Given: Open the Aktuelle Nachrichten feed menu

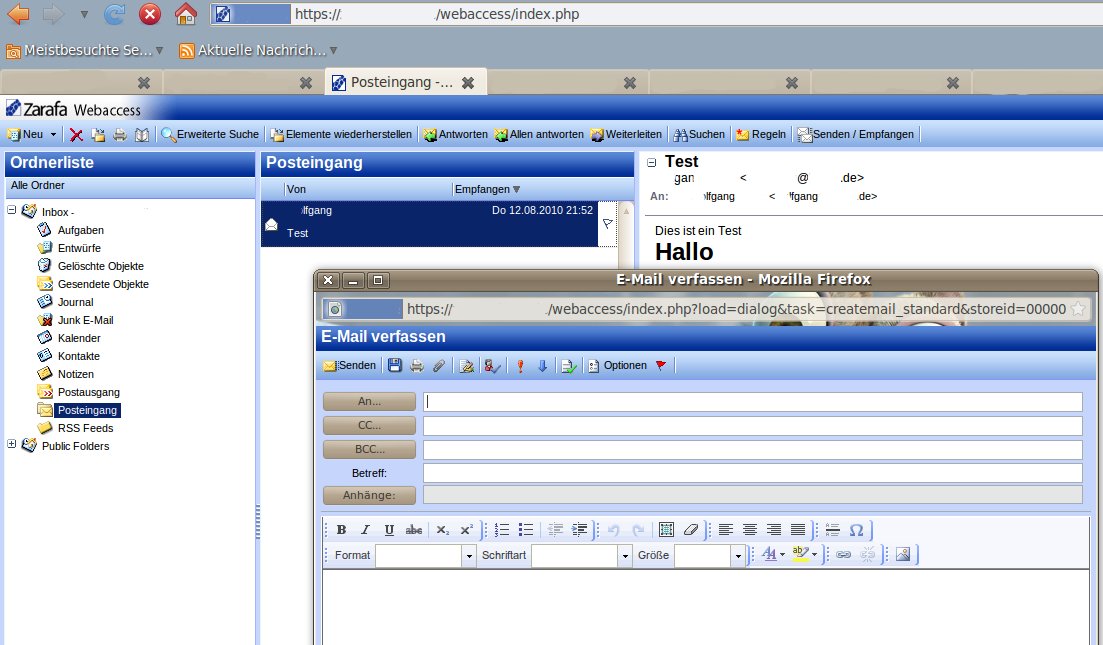Looking at the screenshot, I should pyautogui.click(x=258, y=50).
